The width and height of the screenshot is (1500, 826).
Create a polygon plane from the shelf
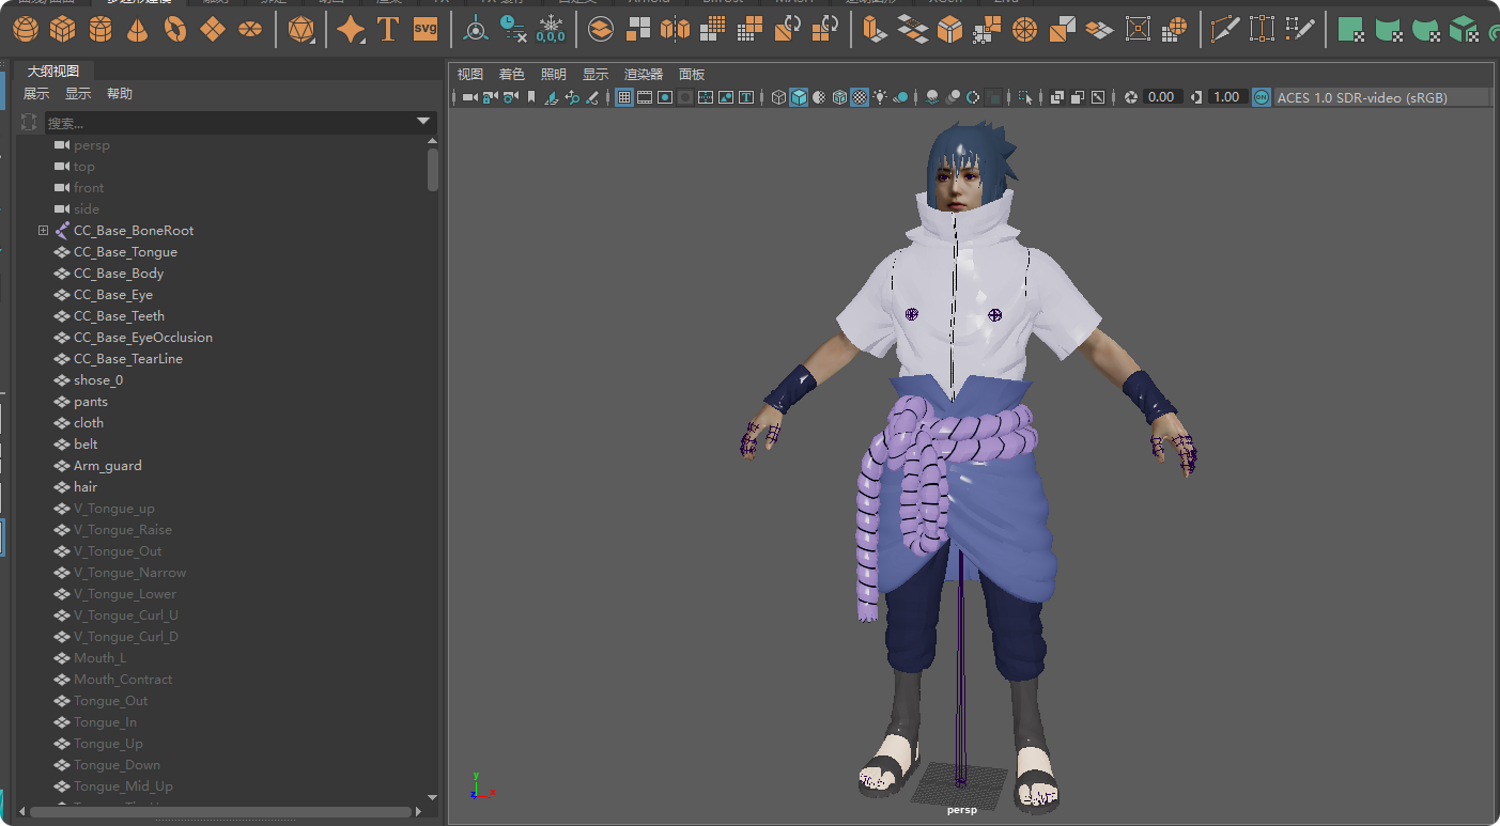click(212, 29)
